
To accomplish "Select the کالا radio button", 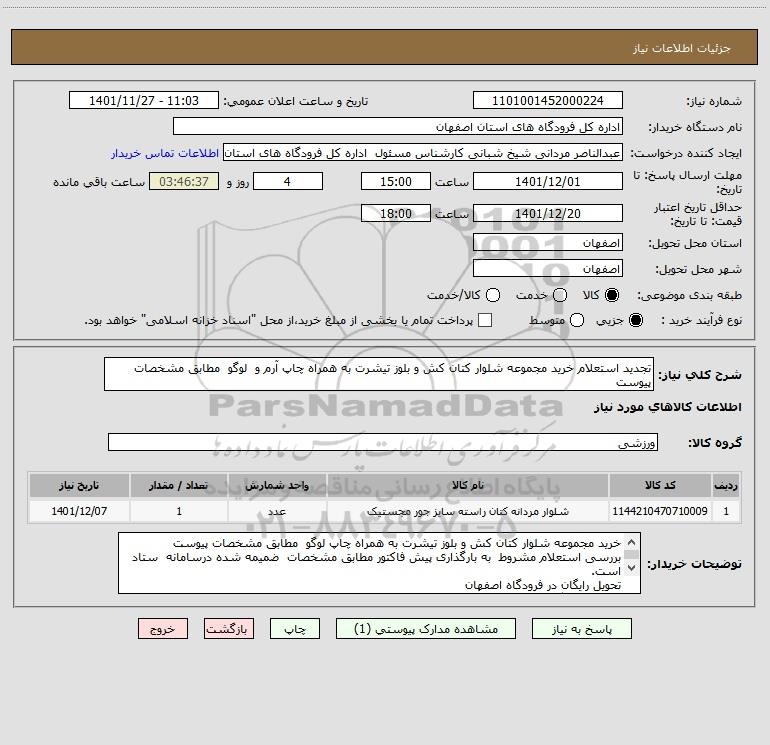I will (x=612, y=295).
